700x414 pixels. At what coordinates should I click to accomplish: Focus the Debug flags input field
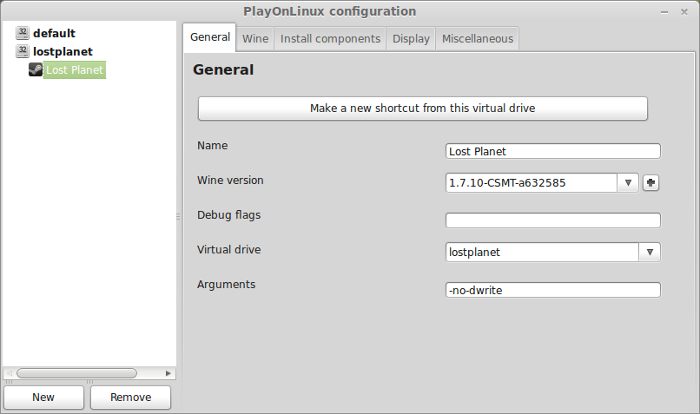pos(553,220)
